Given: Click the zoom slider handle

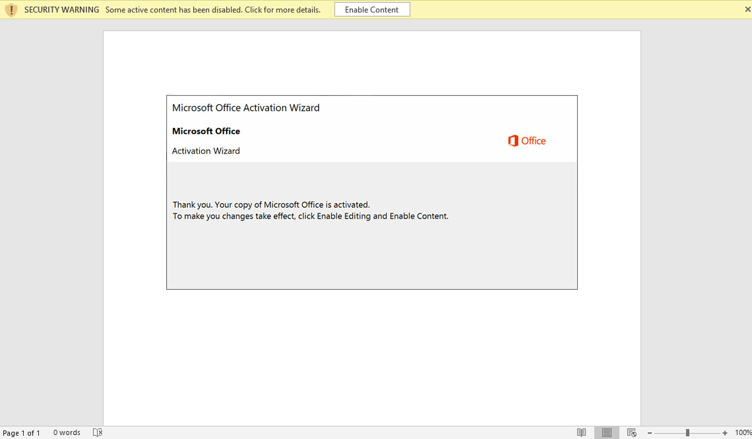Looking at the screenshot, I should tap(687, 433).
